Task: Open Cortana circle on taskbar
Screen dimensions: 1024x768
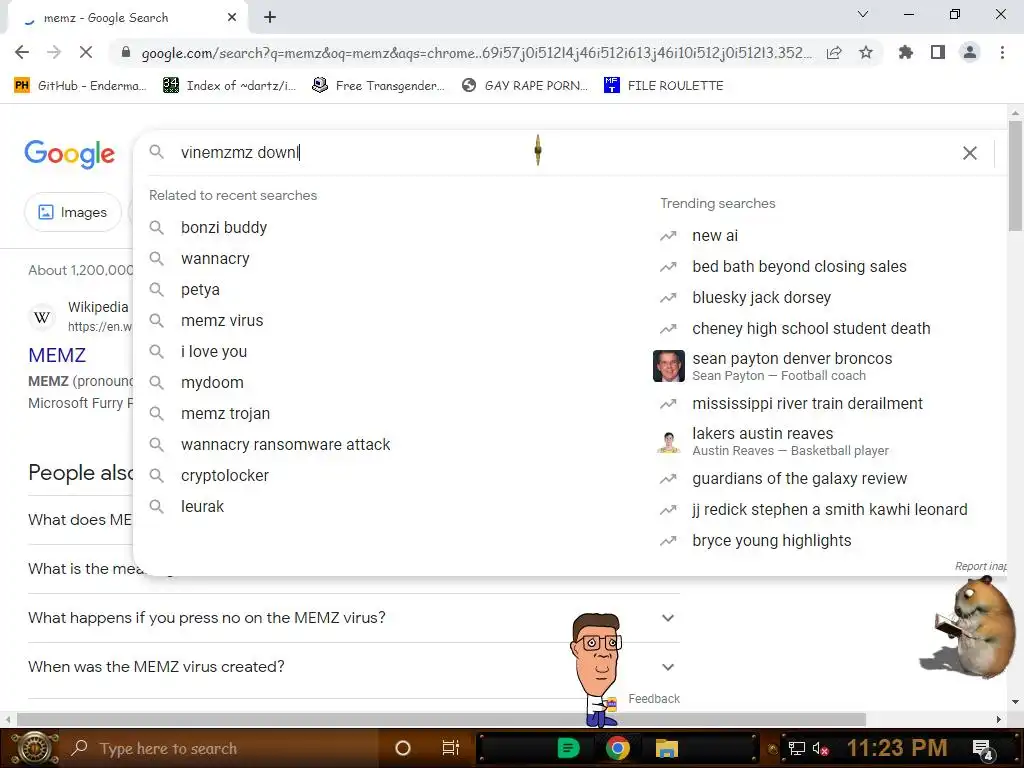Action: [403, 748]
